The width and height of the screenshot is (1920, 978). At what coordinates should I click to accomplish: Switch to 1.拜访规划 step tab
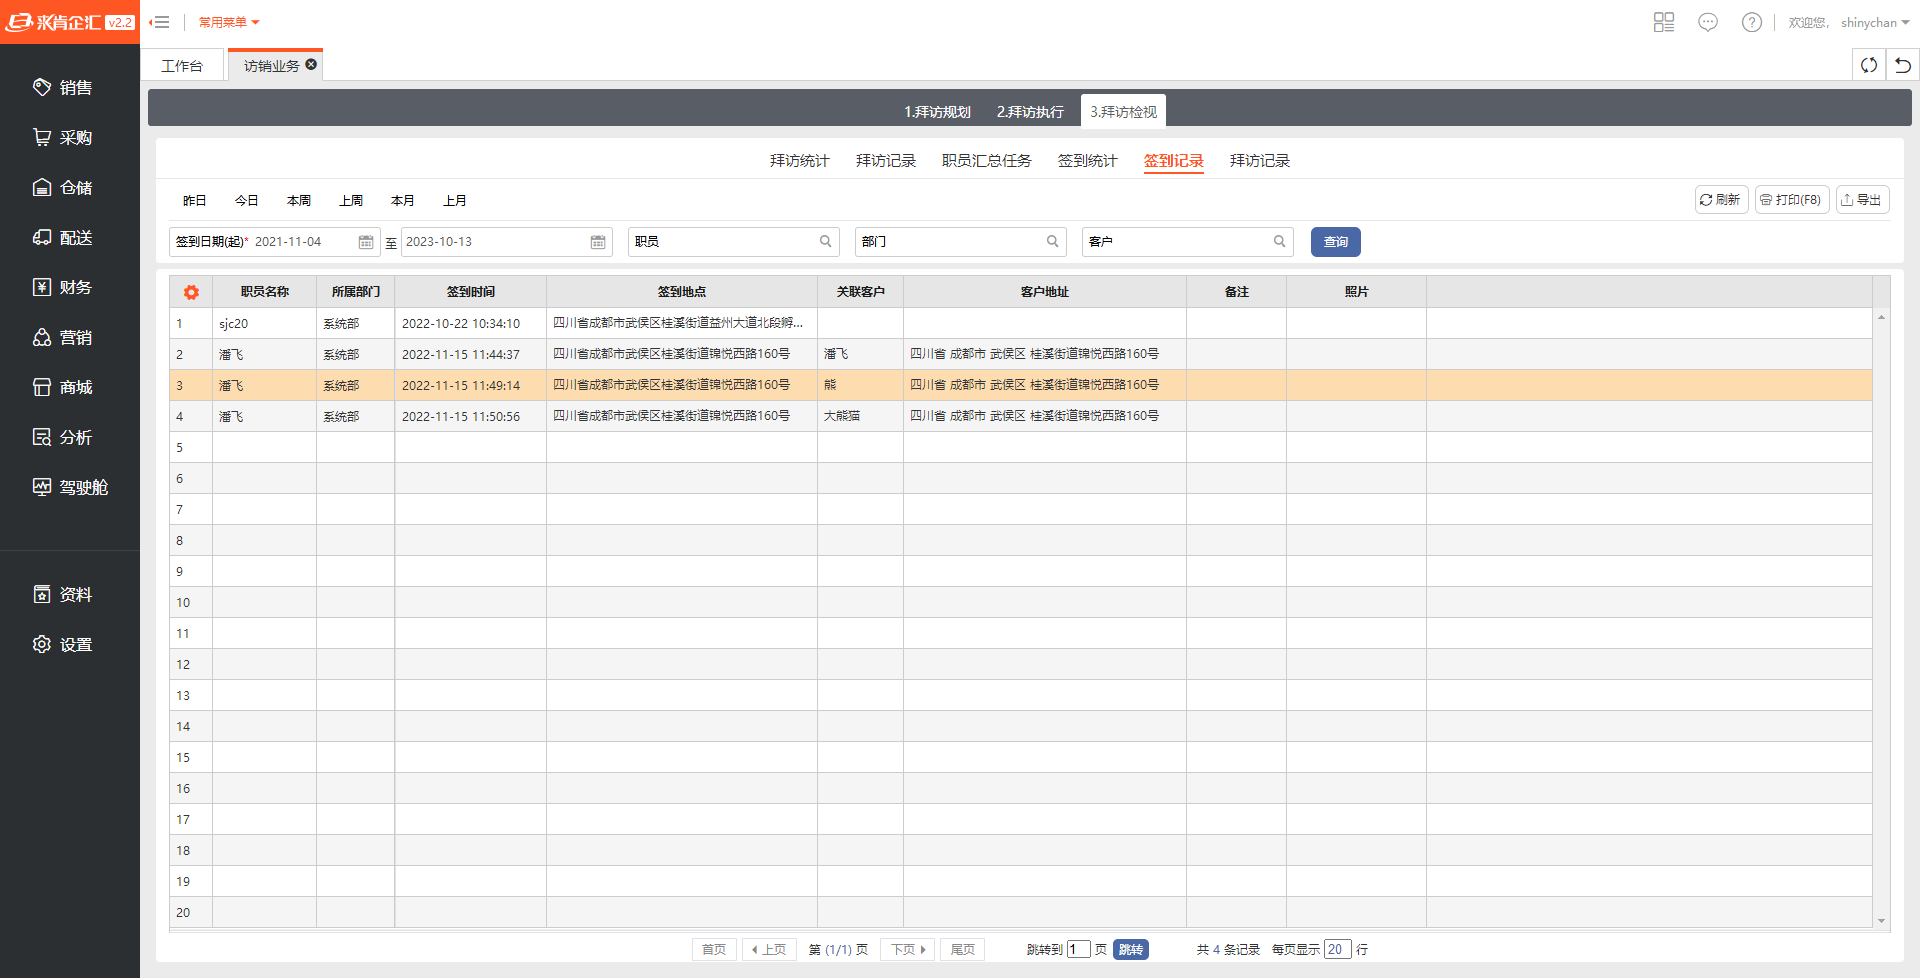(x=937, y=111)
